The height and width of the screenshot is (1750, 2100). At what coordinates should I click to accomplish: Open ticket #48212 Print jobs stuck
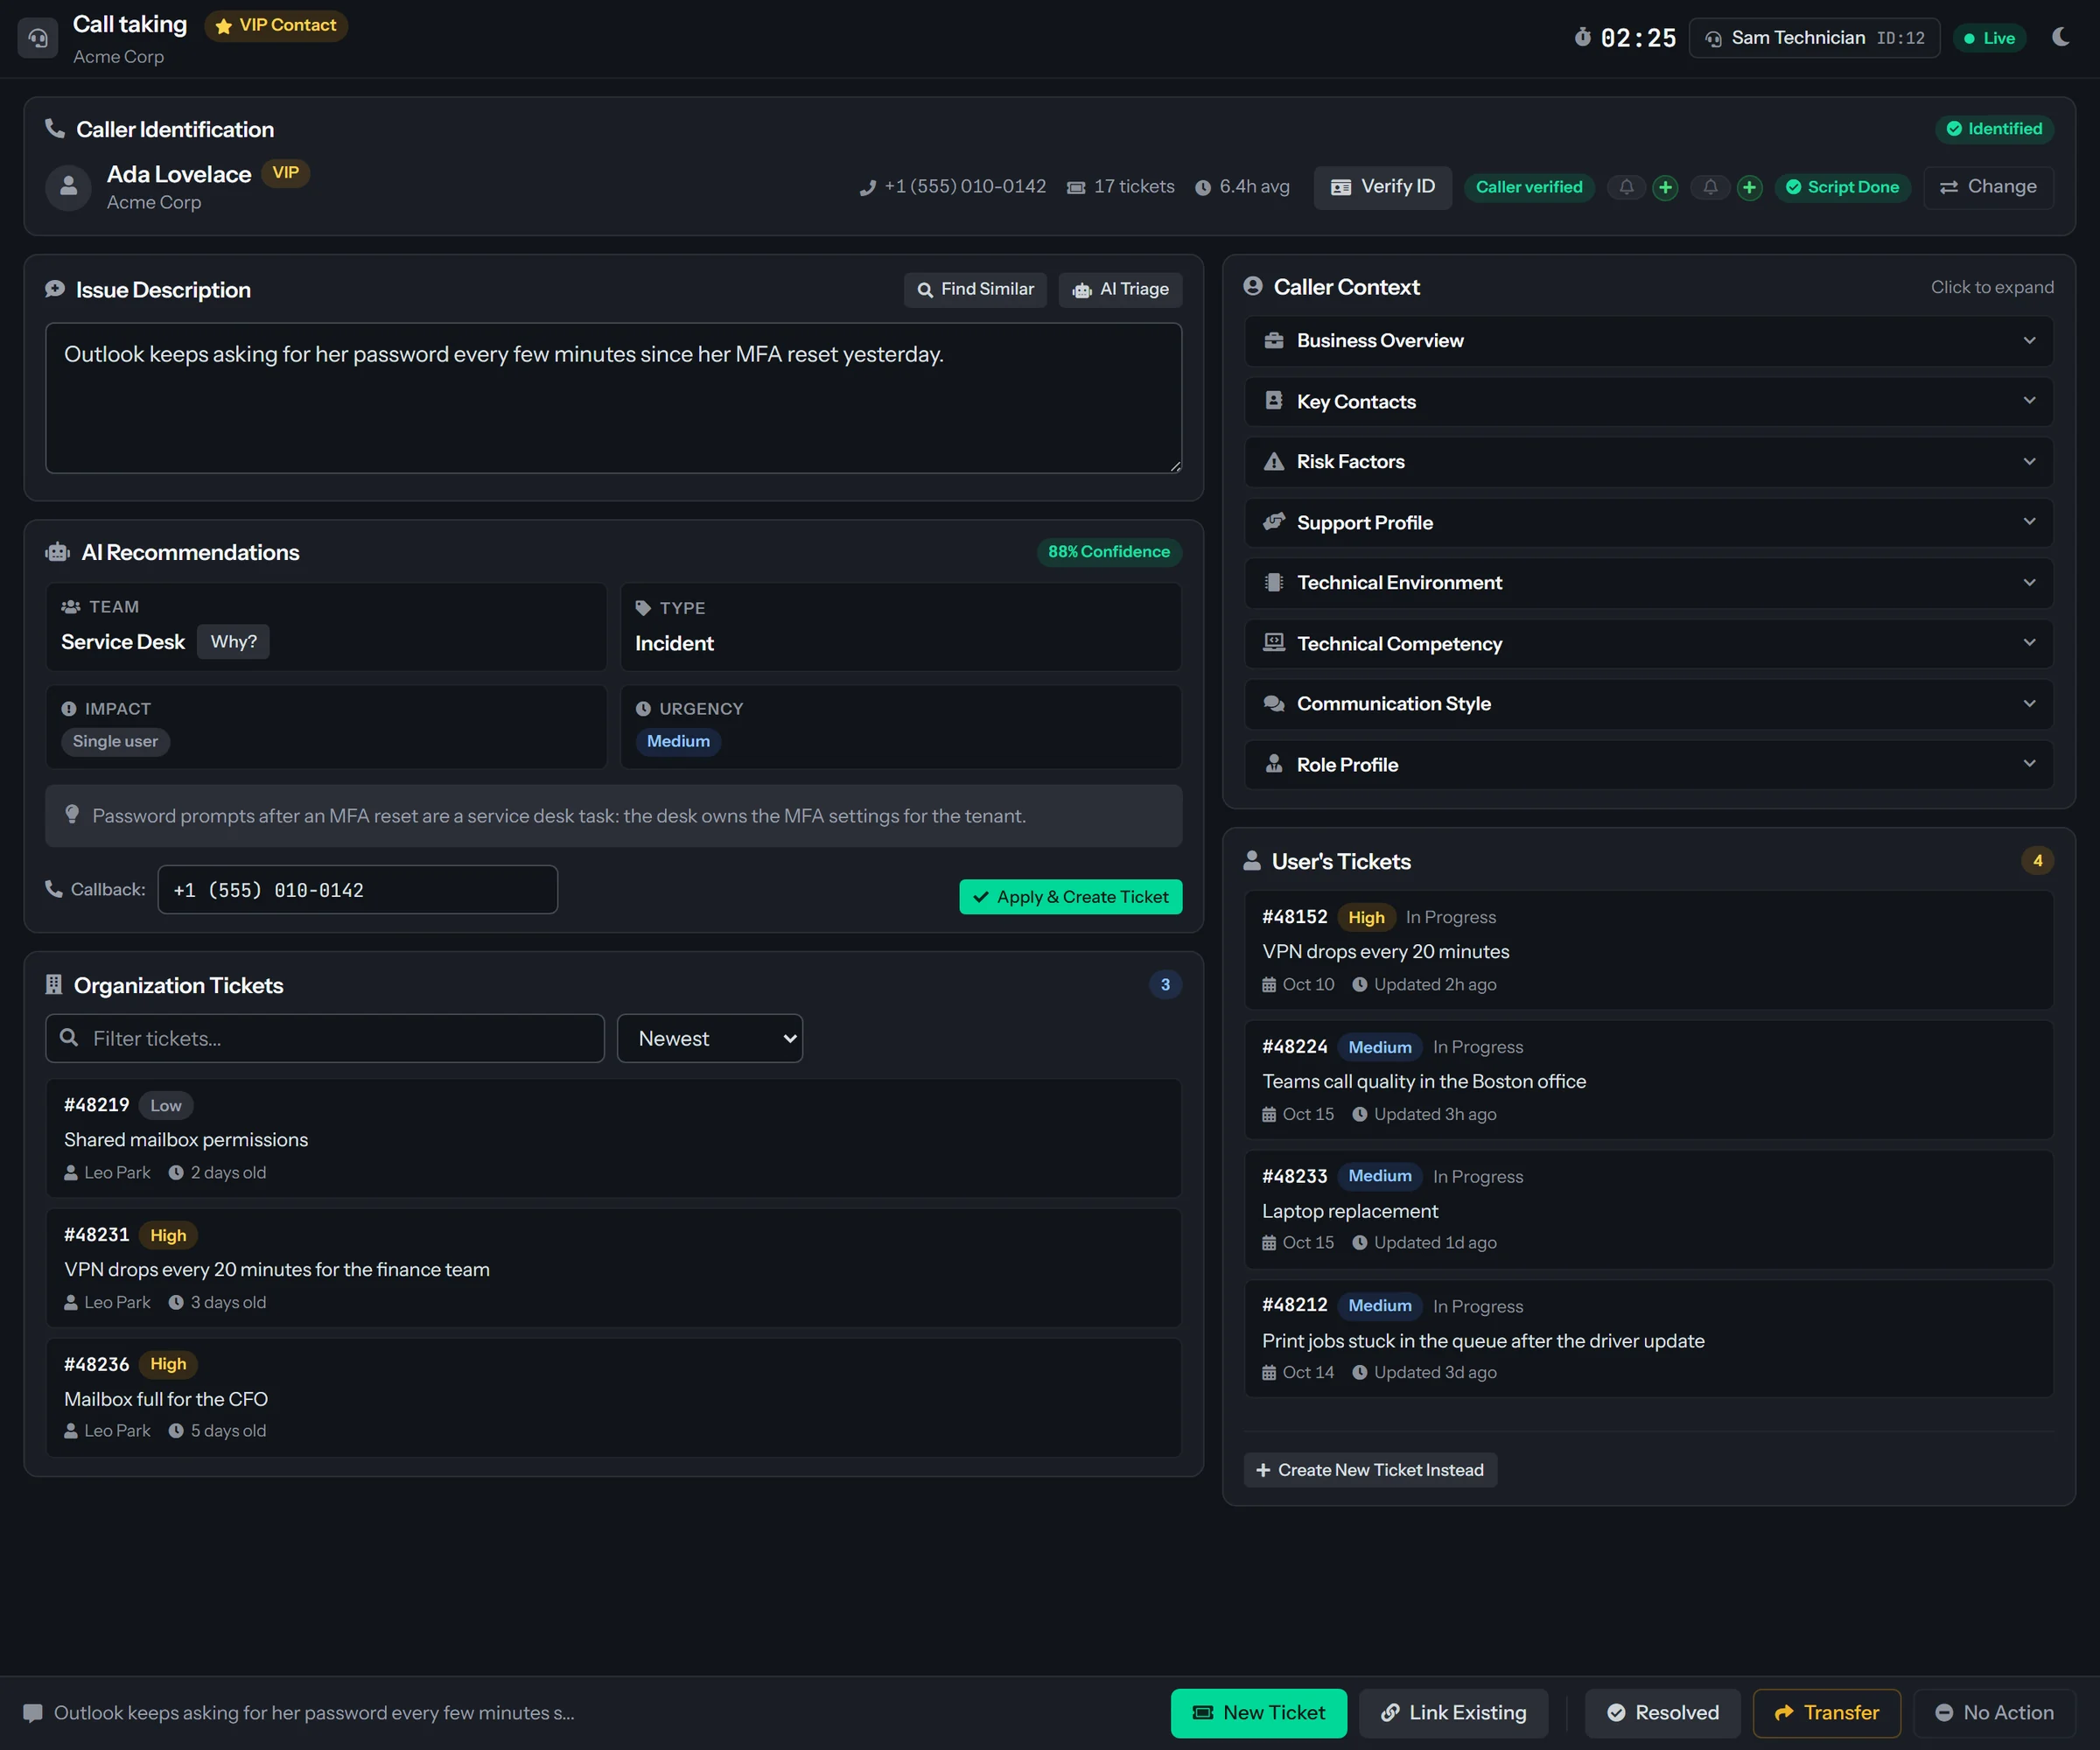coord(1648,1339)
